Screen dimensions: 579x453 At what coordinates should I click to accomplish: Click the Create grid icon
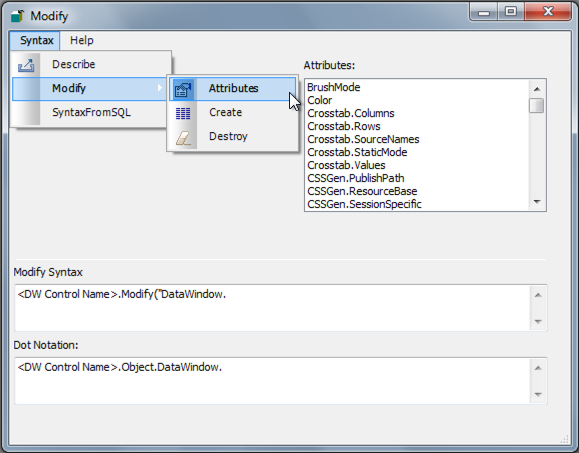183,113
